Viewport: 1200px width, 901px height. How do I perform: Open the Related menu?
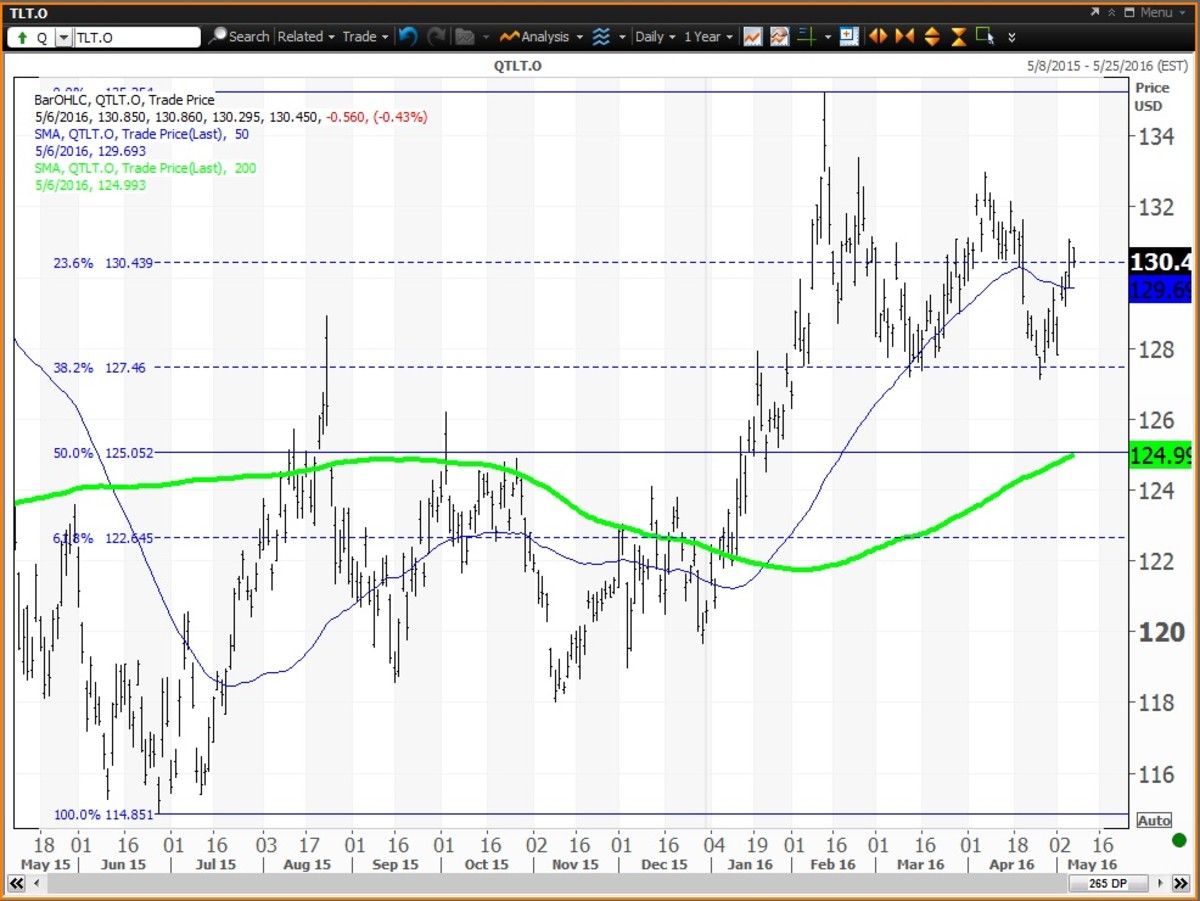[x=306, y=37]
